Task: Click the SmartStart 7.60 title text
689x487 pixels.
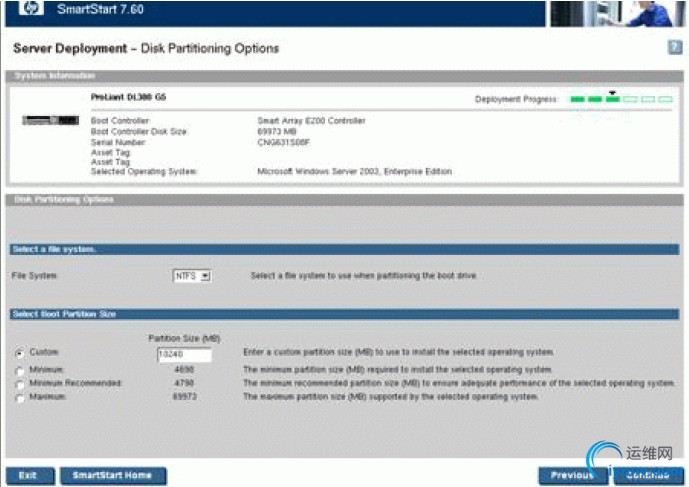Action: point(100,9)
